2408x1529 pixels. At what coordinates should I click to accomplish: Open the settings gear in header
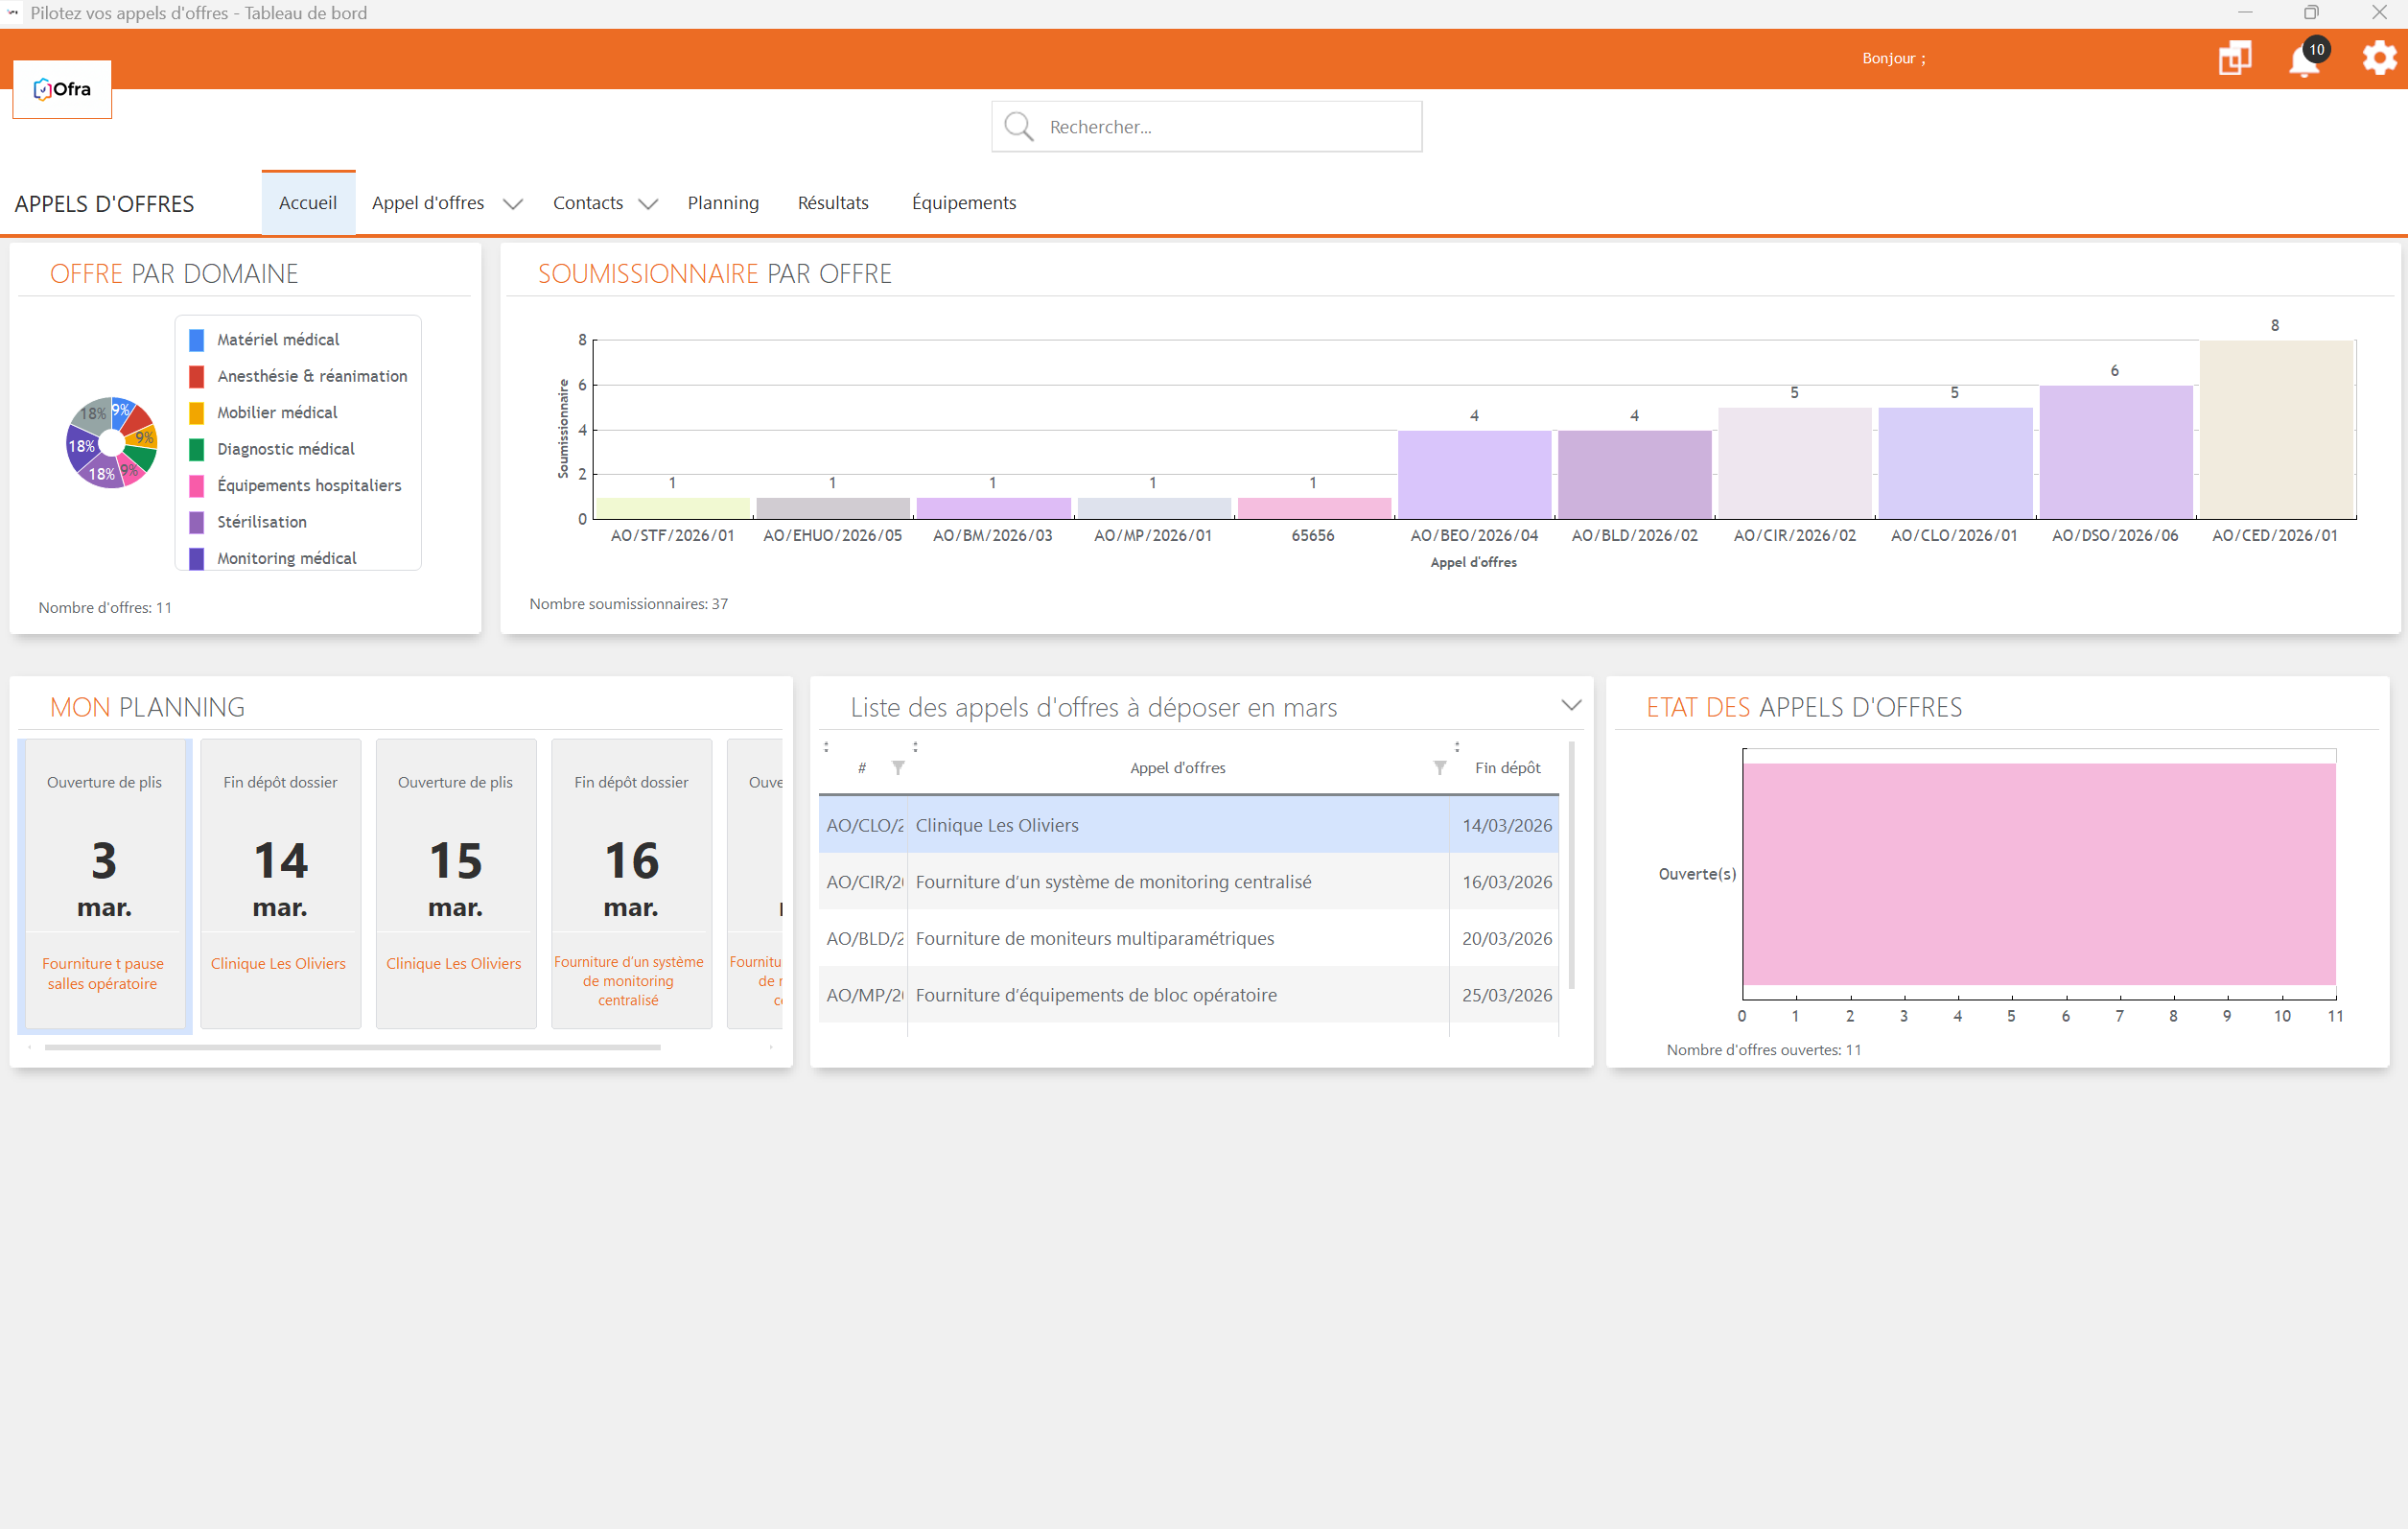pyautogui.click(x=2379, y=58)
